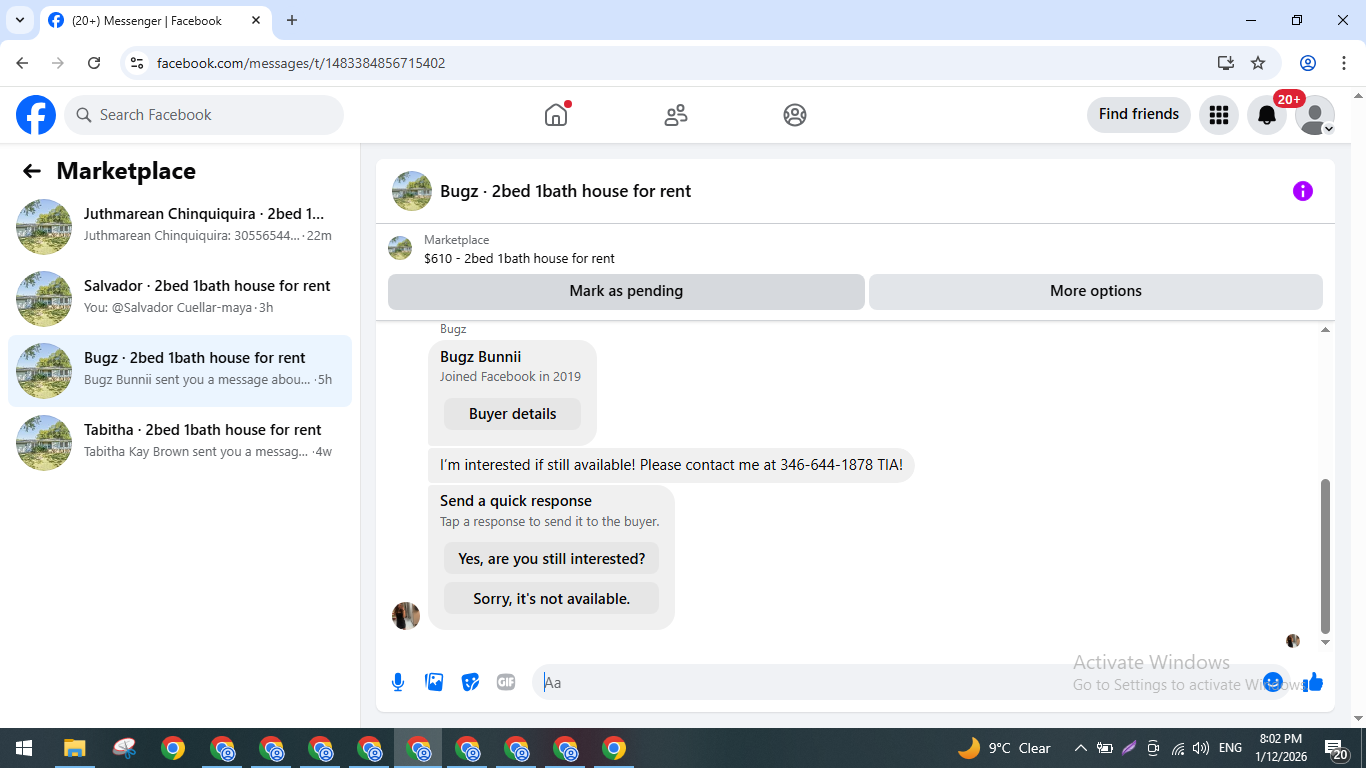
Task: Click Bugz header listing avatar
Action: pos(412,191)
